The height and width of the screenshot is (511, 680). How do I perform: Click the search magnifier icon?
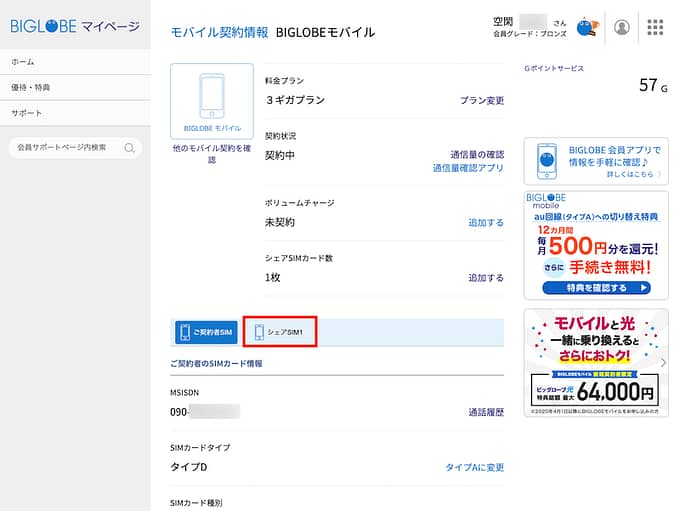(129, 148)
